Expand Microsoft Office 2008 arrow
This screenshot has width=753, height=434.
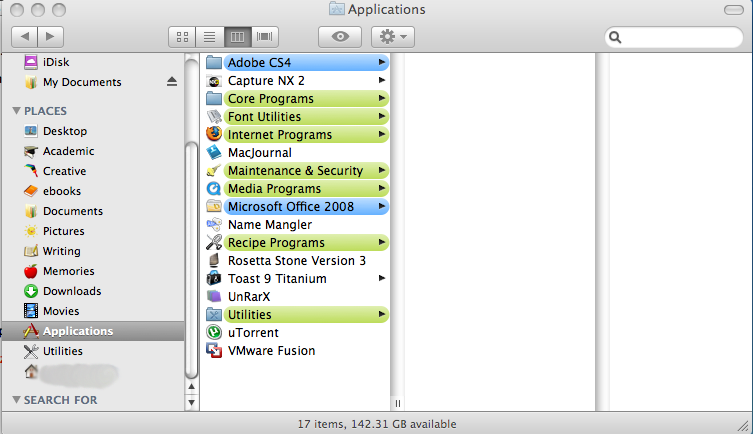[x=382, y=206]
